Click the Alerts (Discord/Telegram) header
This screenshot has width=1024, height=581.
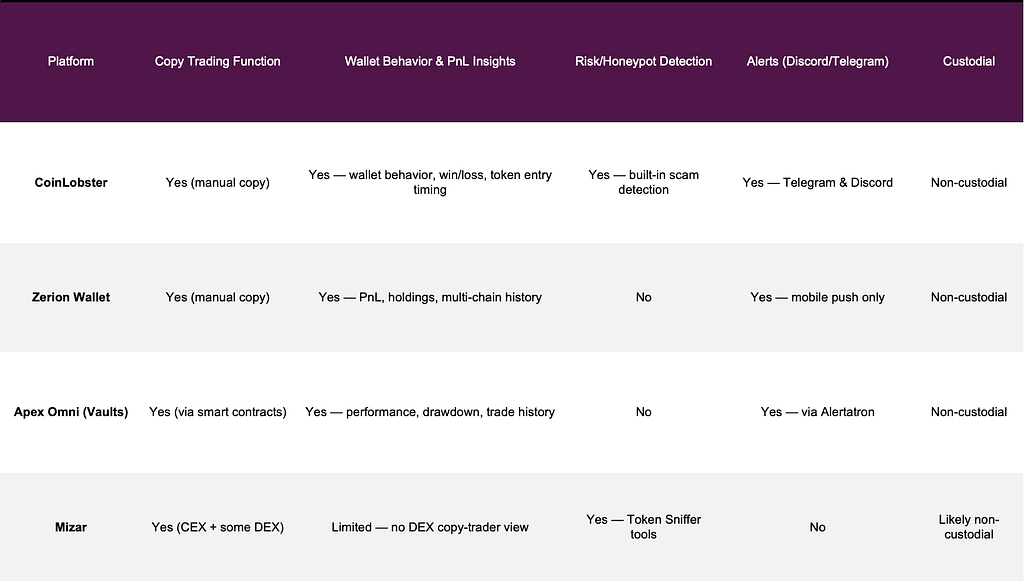[818, 61]
